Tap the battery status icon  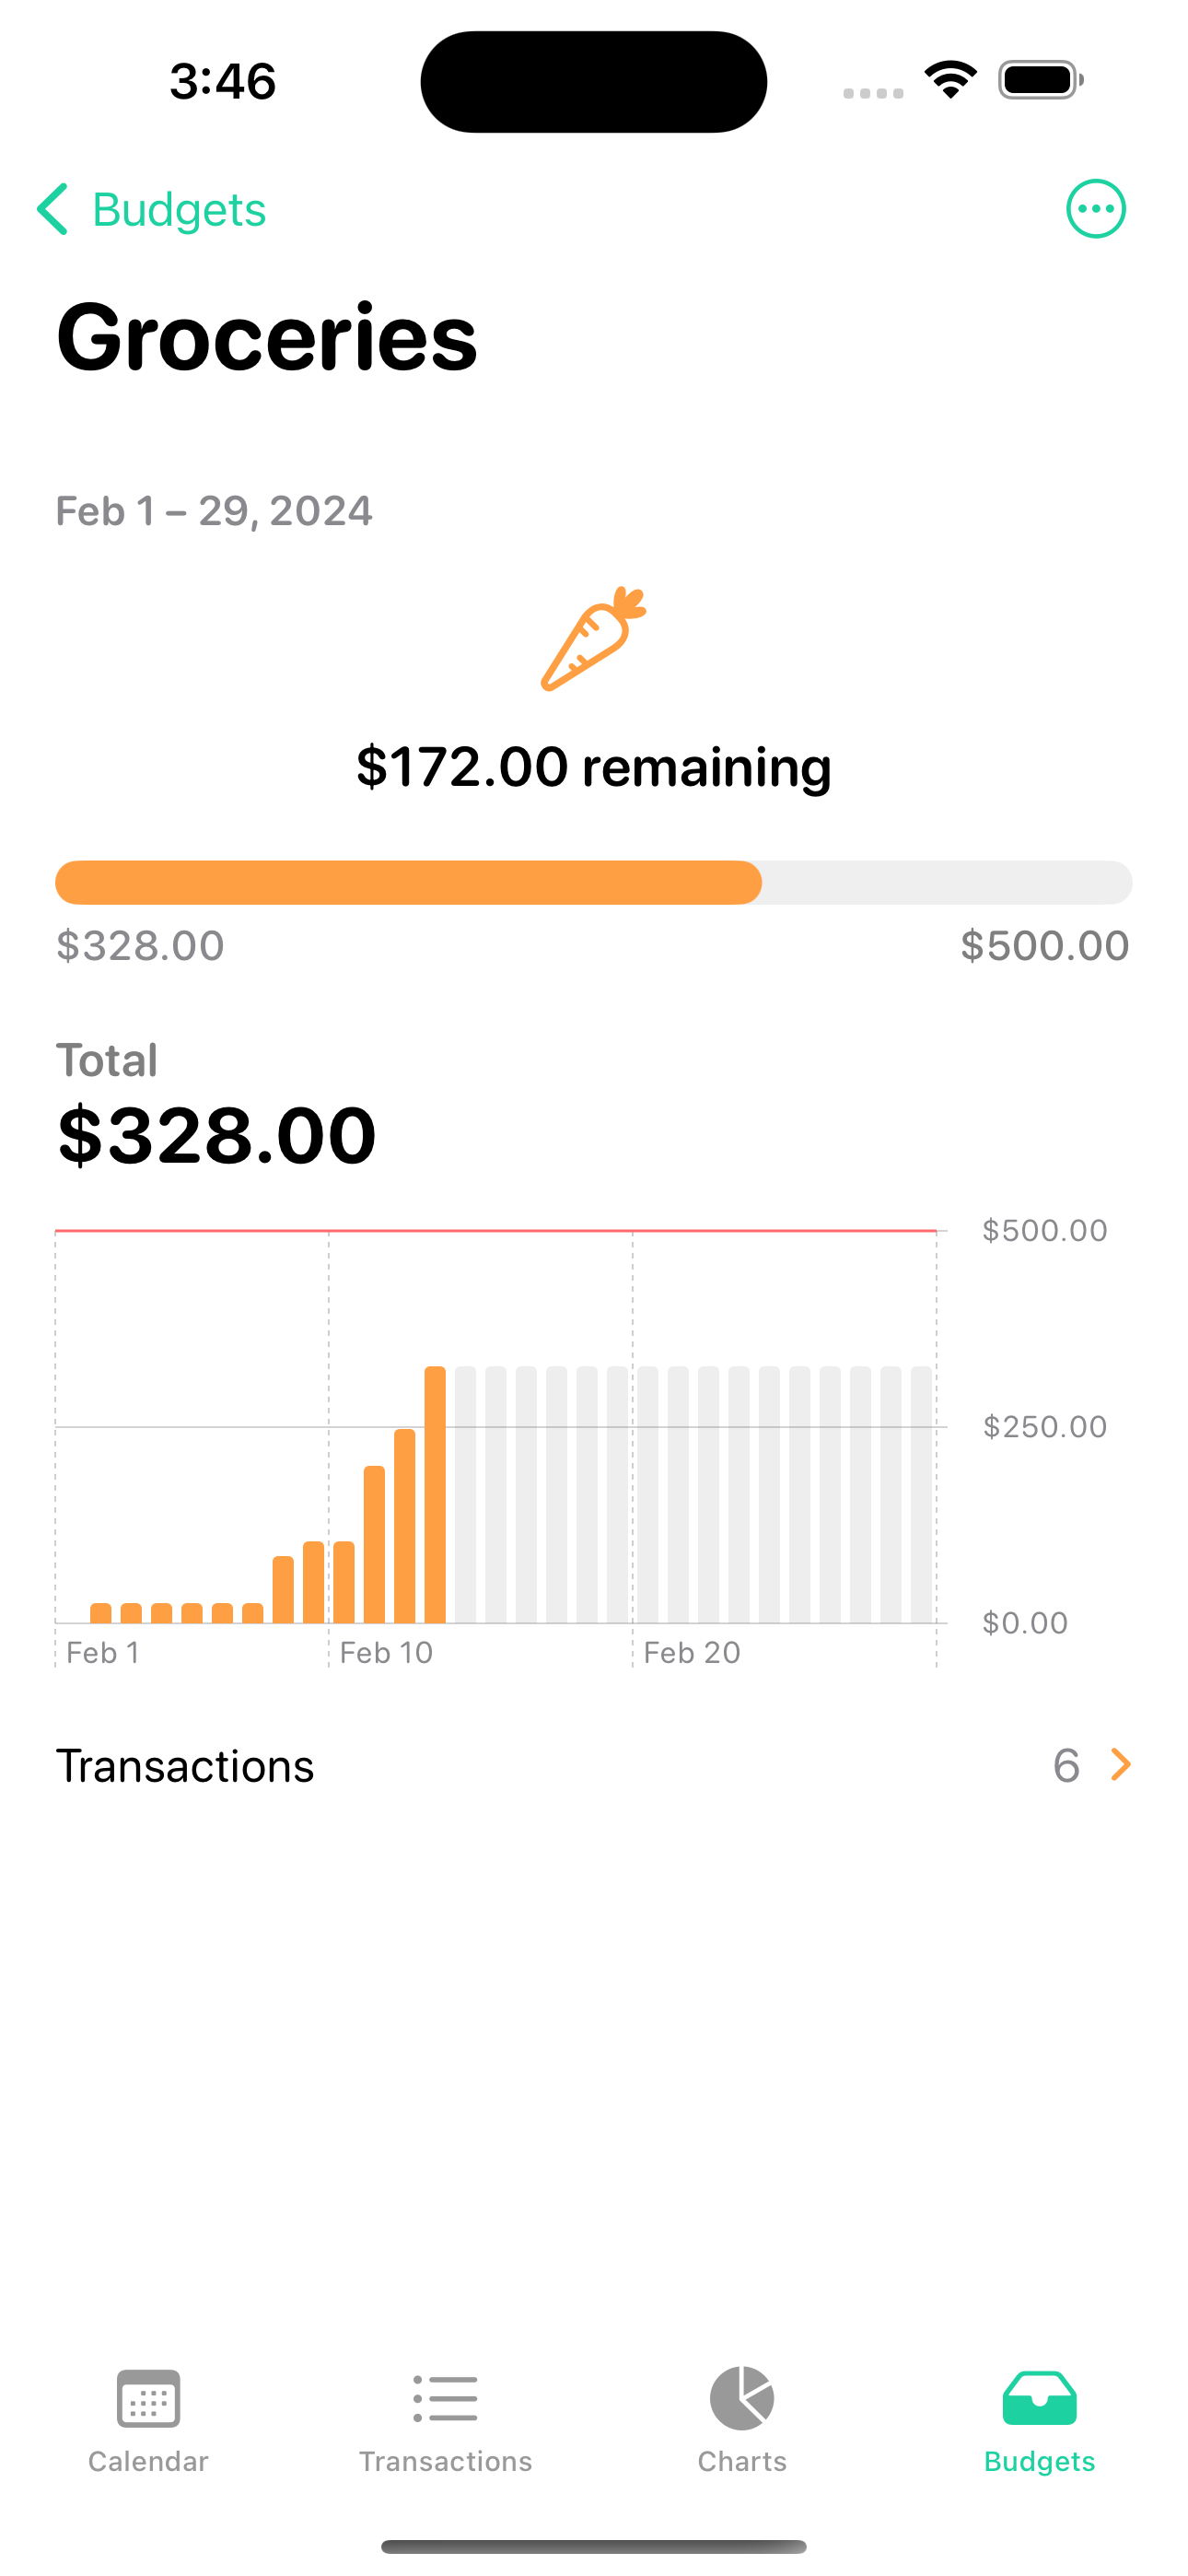click(1040, 80)
